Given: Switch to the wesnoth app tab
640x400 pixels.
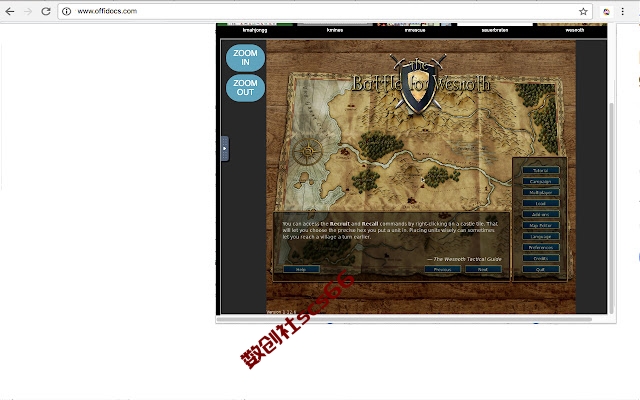Looking at the screenshot, I should click(574, 30).
